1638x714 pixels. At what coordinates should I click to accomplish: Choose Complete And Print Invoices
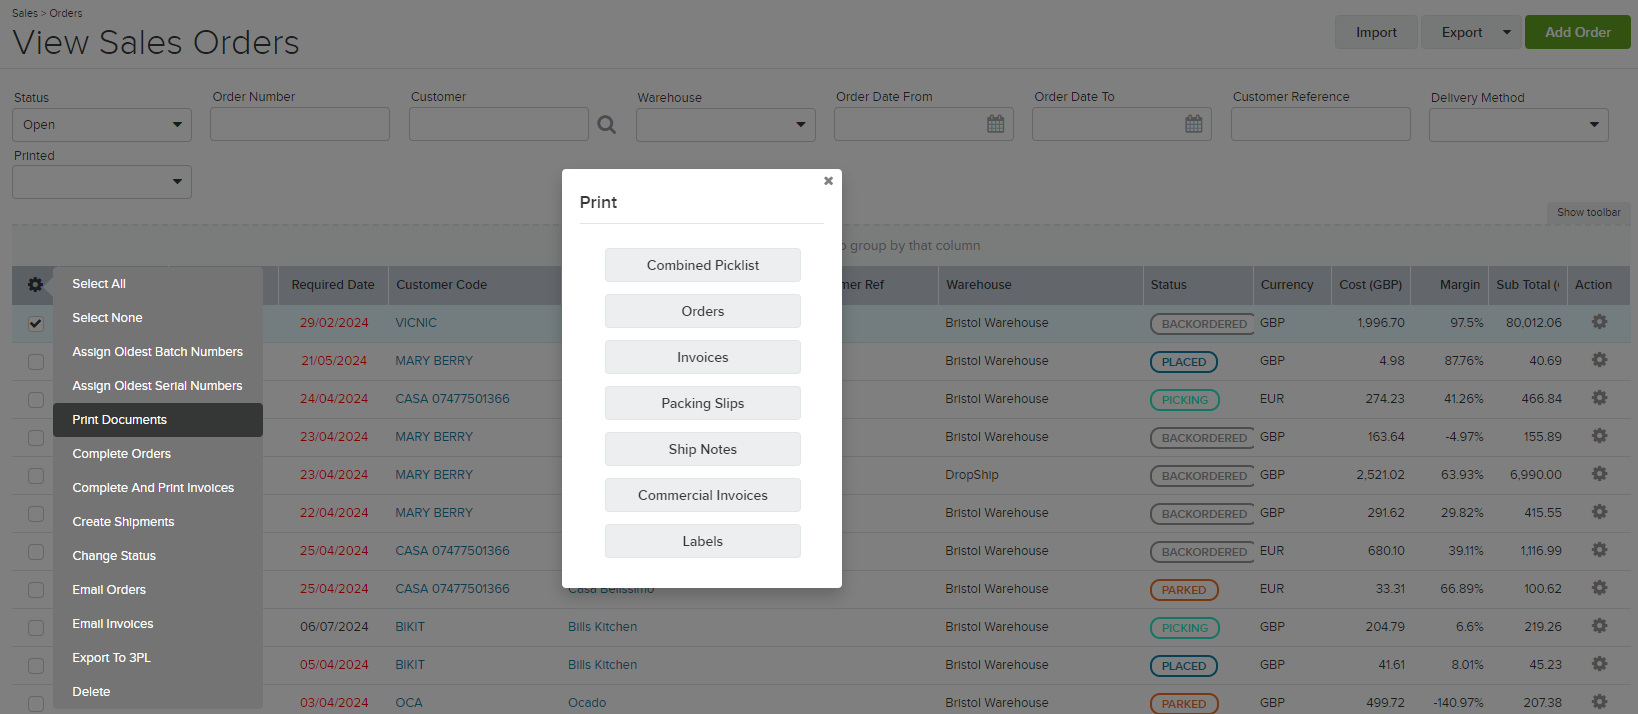tap(158, 488)
